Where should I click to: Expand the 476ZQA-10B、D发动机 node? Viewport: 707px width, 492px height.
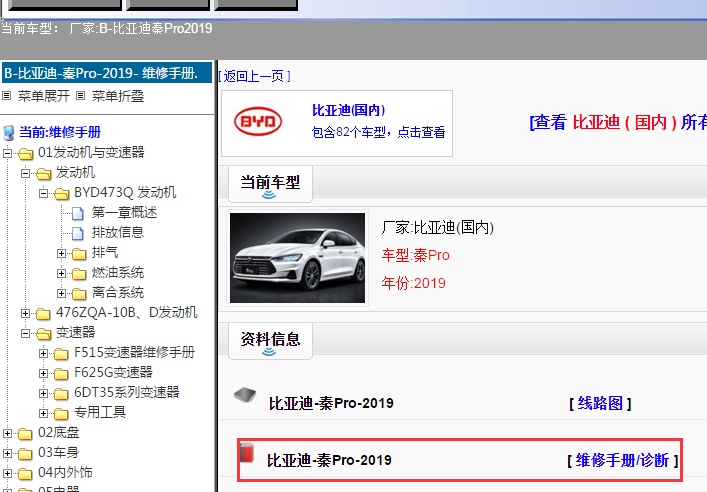(26, 313)
